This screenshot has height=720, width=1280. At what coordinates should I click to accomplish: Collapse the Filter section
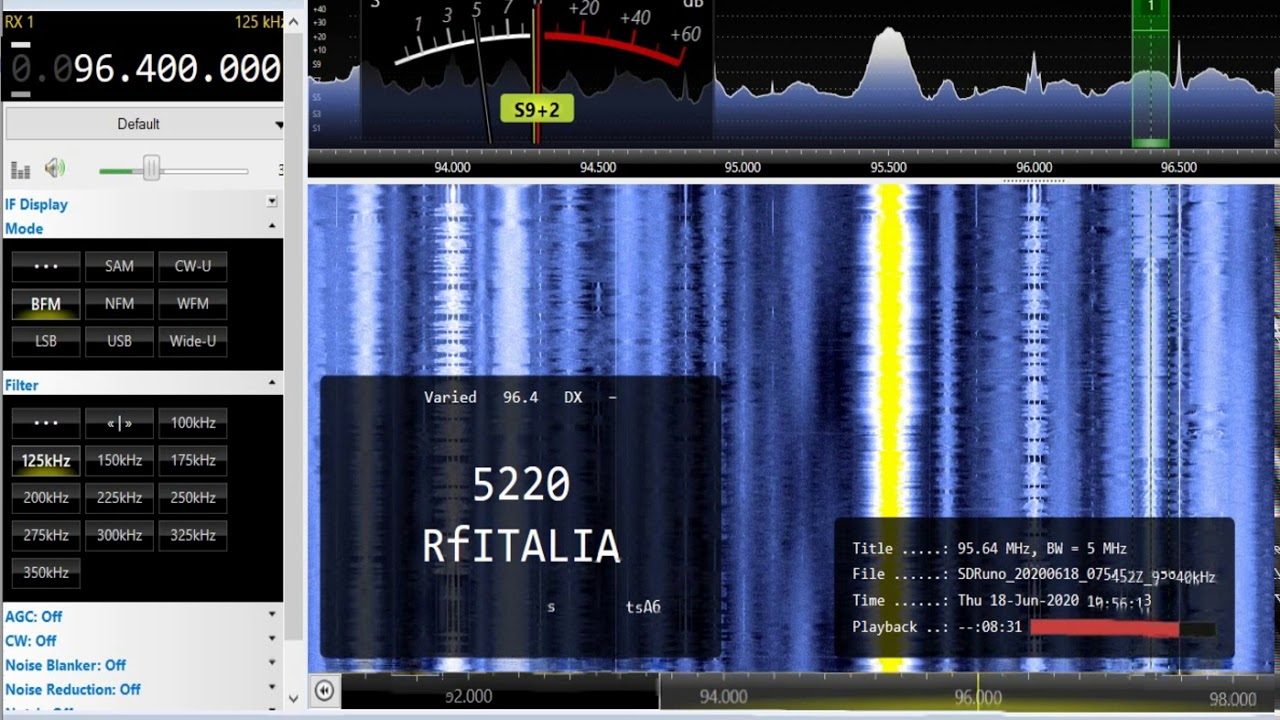click(271, 383)
